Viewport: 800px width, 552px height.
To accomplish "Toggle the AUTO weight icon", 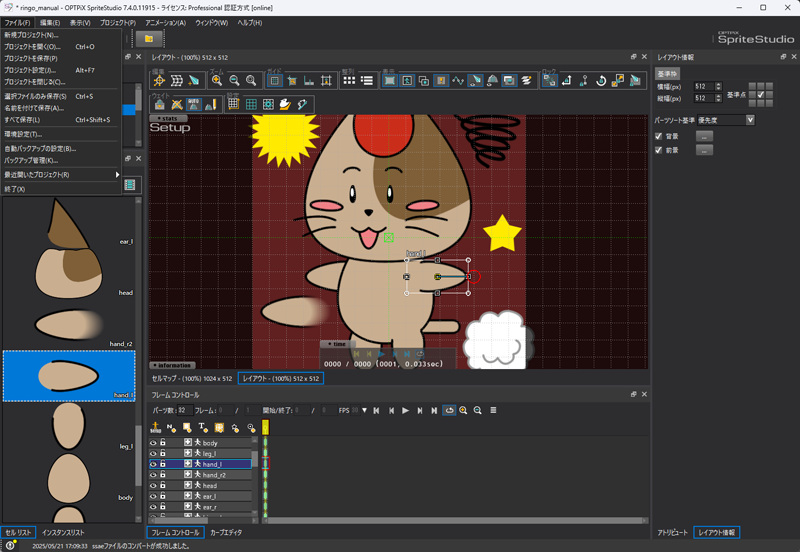I will point(193,105).
